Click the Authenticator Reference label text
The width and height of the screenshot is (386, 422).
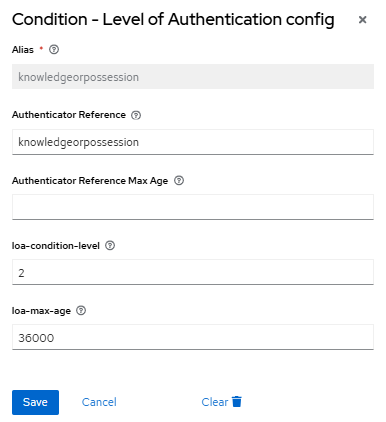pyautogui.click(x=69, y=115)
